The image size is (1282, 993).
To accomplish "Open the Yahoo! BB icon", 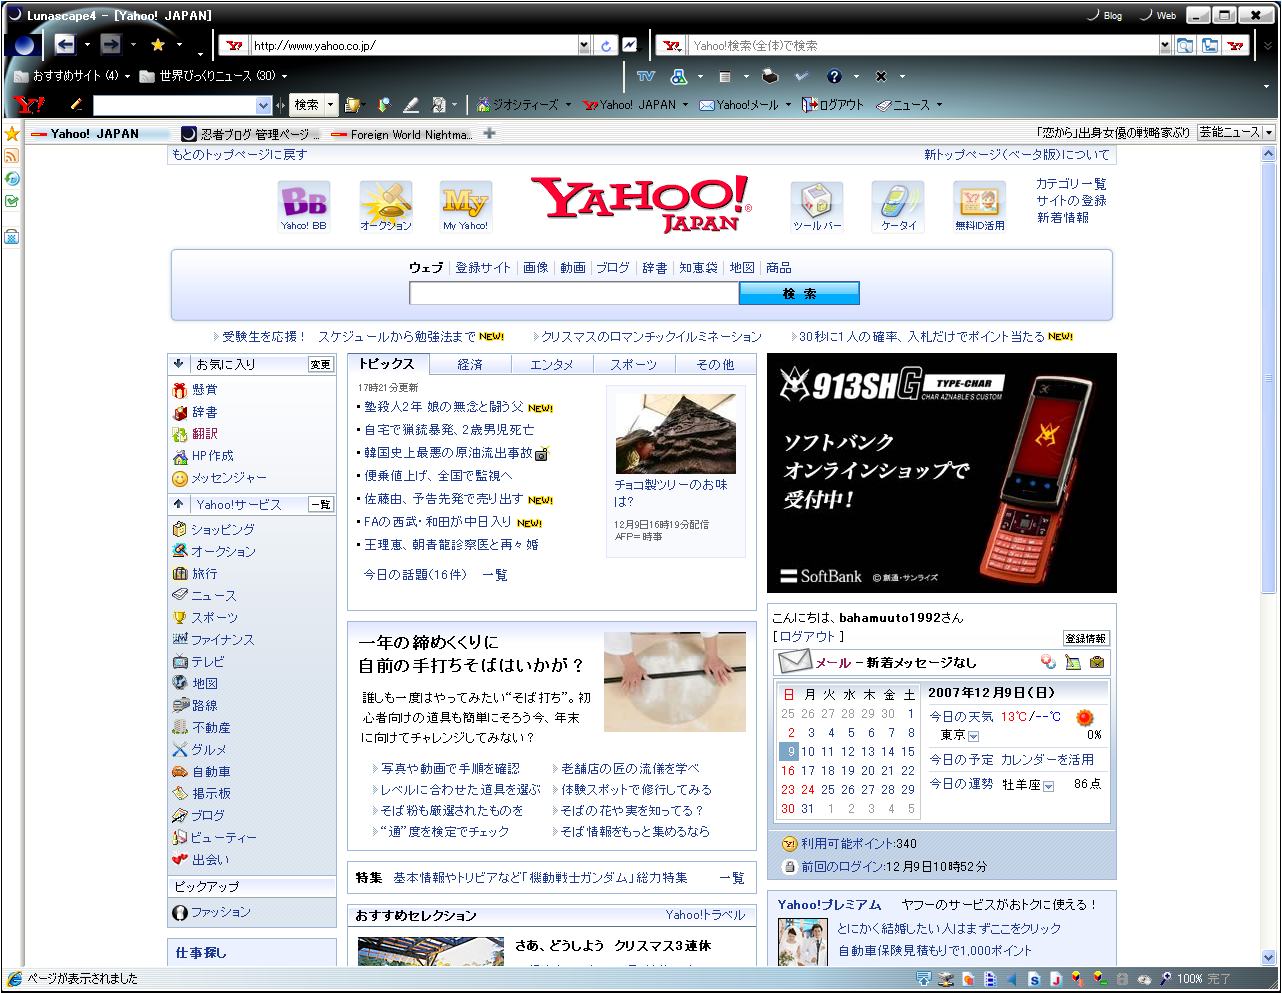I will click(303, 206).
